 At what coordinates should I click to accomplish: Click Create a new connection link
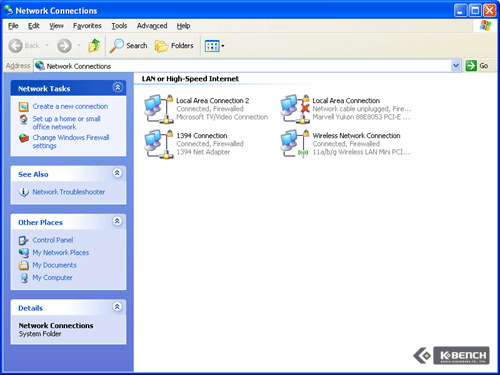click(70, 106)
